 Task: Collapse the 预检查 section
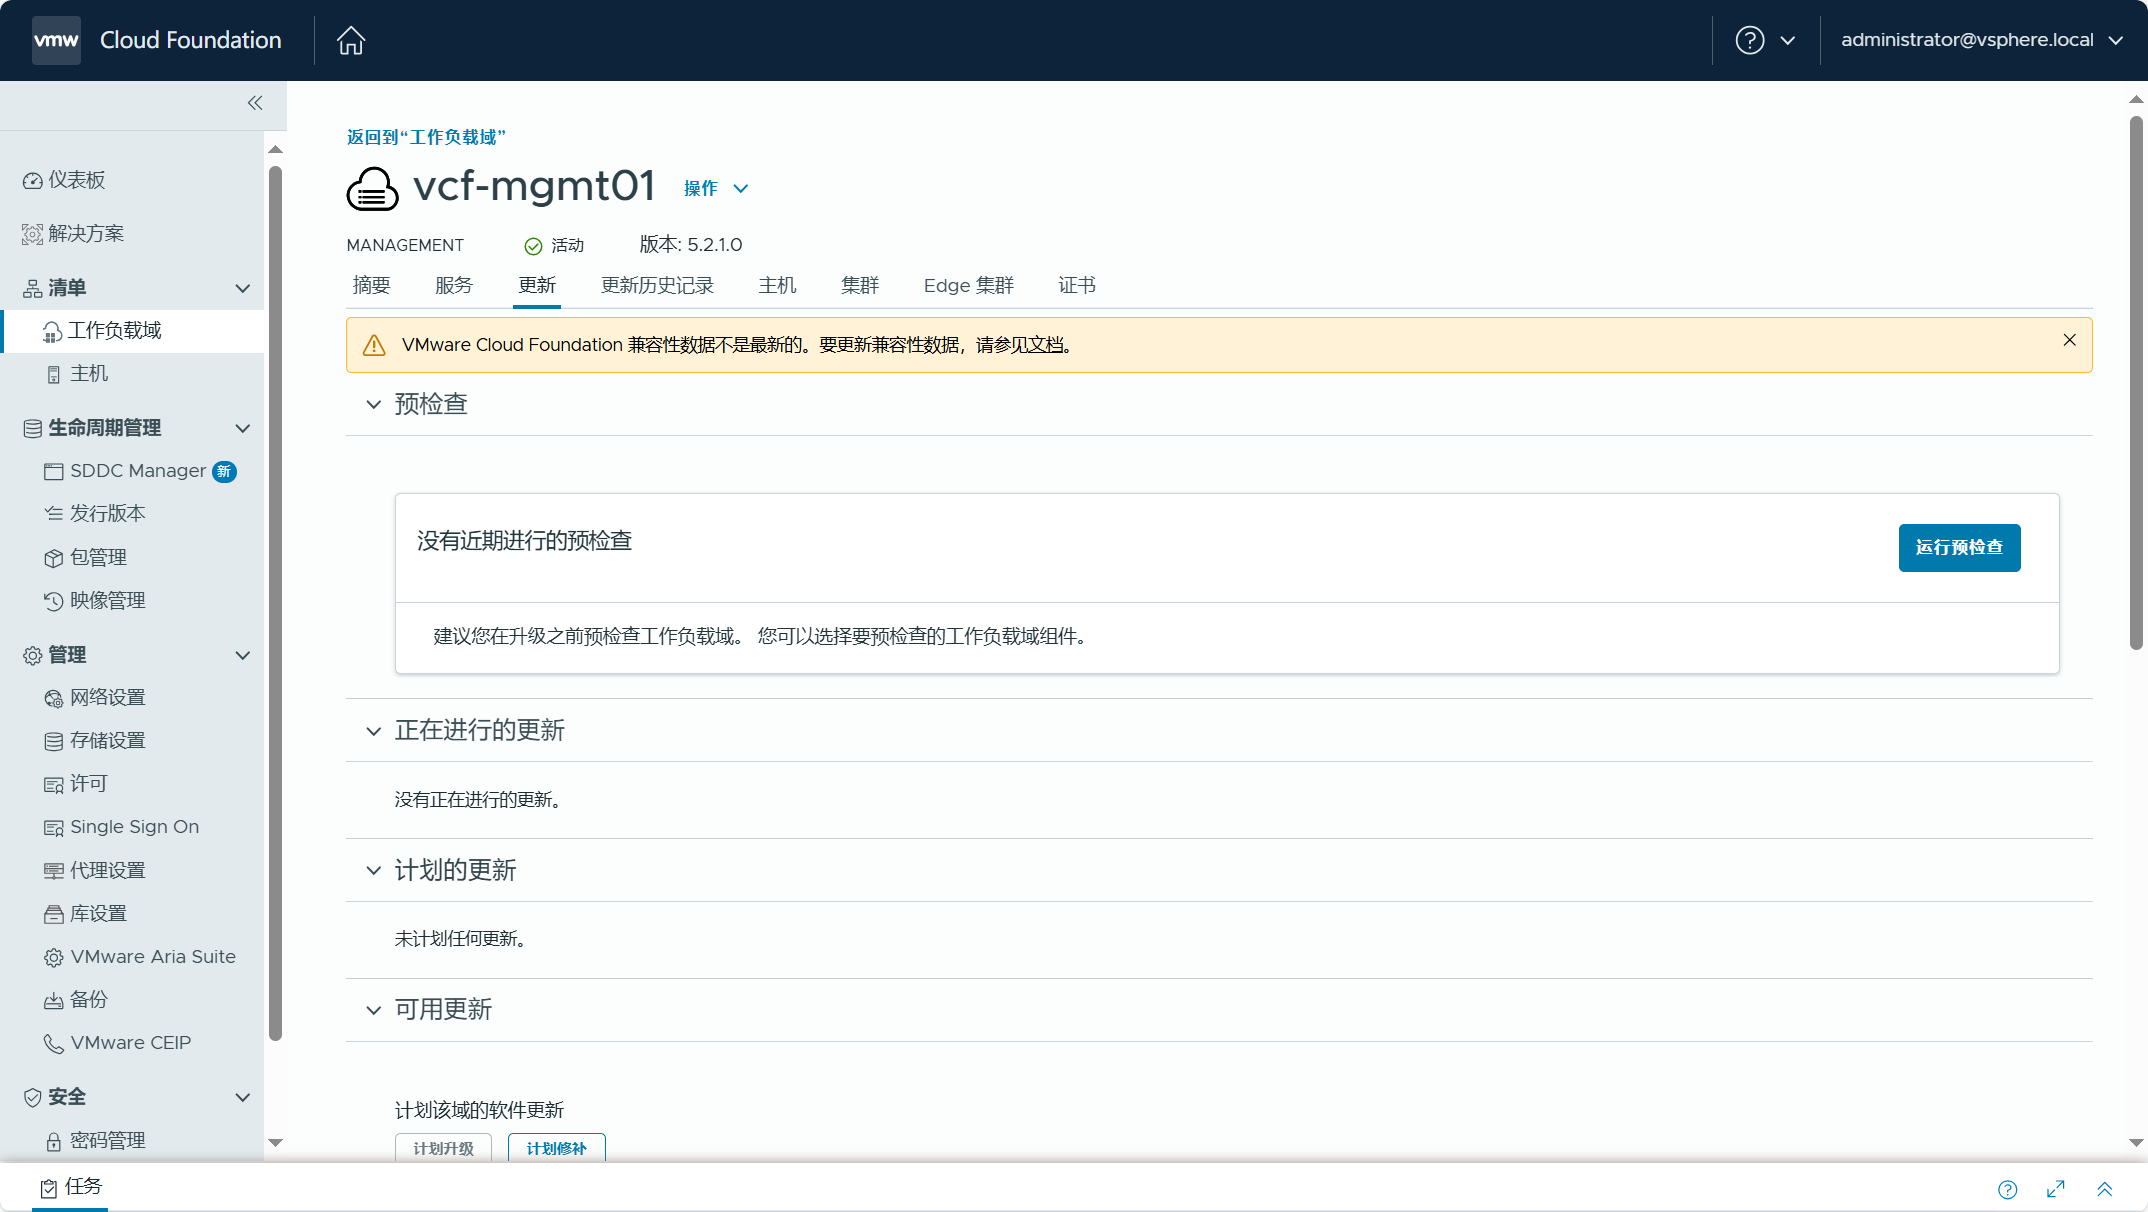(x=374, y=404)
